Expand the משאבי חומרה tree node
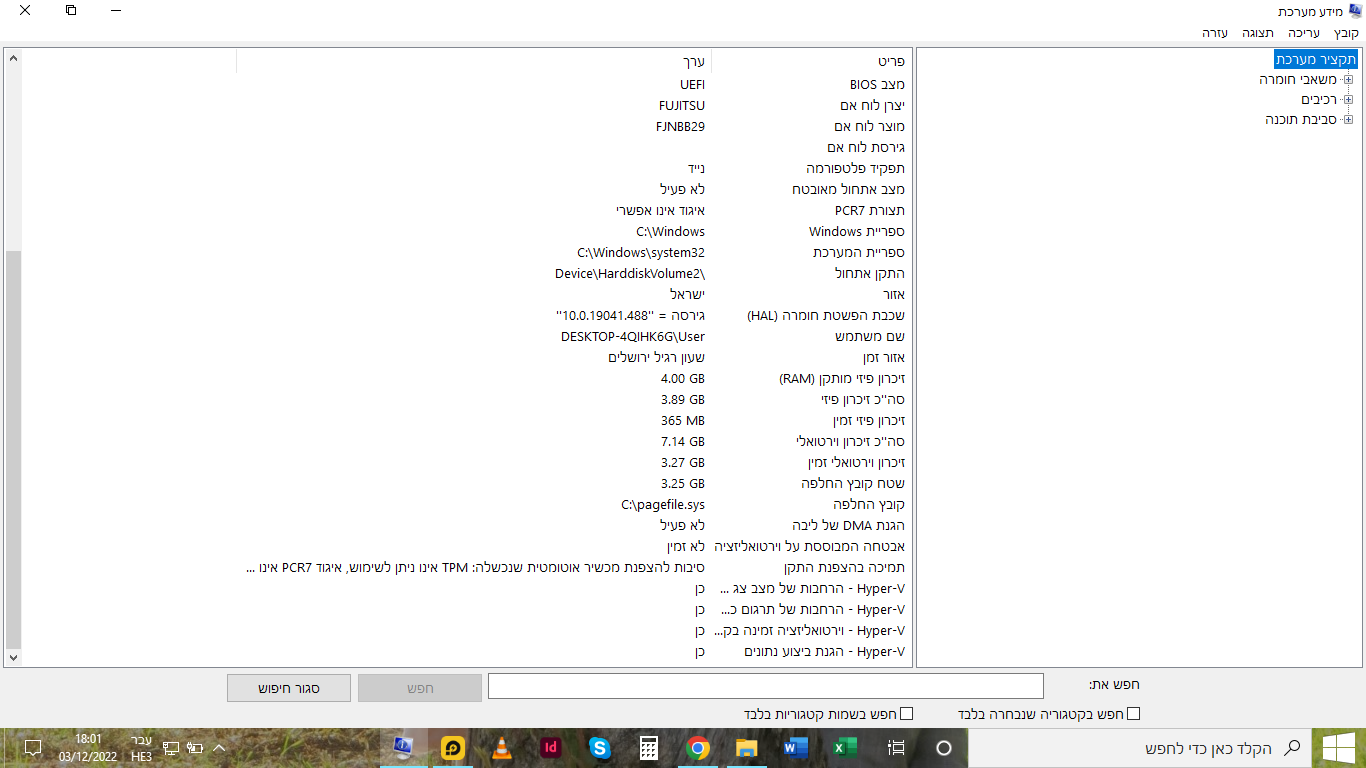Viewport: 1366px width, 768px height. pos(1348,79)
